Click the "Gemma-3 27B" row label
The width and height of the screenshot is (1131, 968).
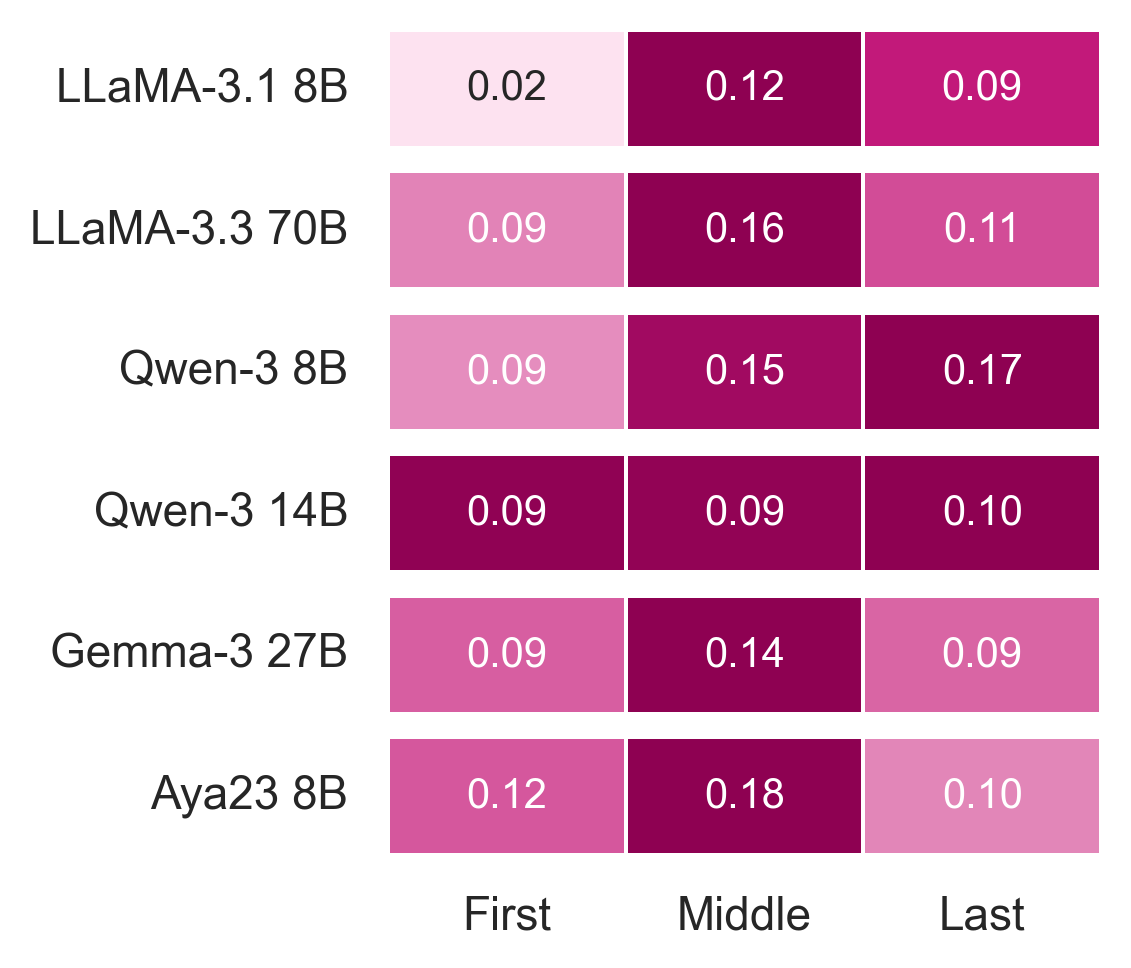pyautogui.click(x=199, y=654)
